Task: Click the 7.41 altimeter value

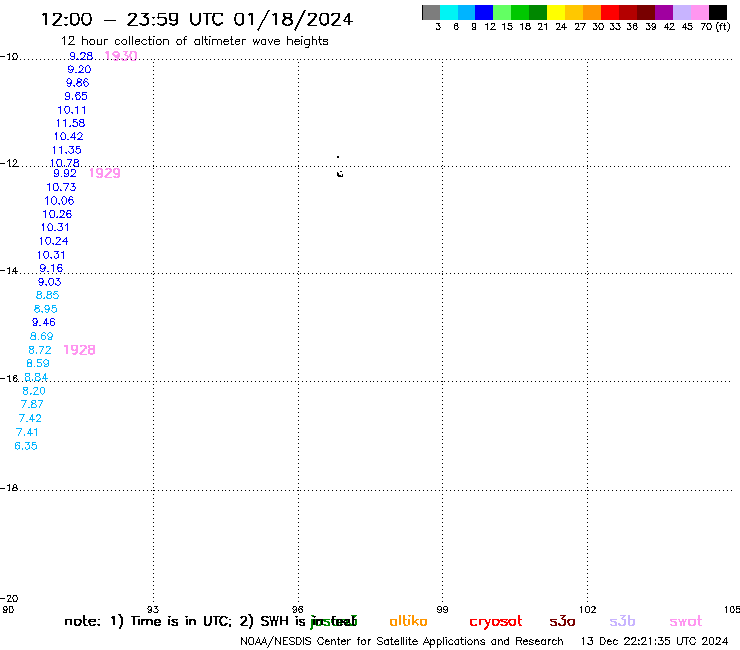Action: click(27, 432)
